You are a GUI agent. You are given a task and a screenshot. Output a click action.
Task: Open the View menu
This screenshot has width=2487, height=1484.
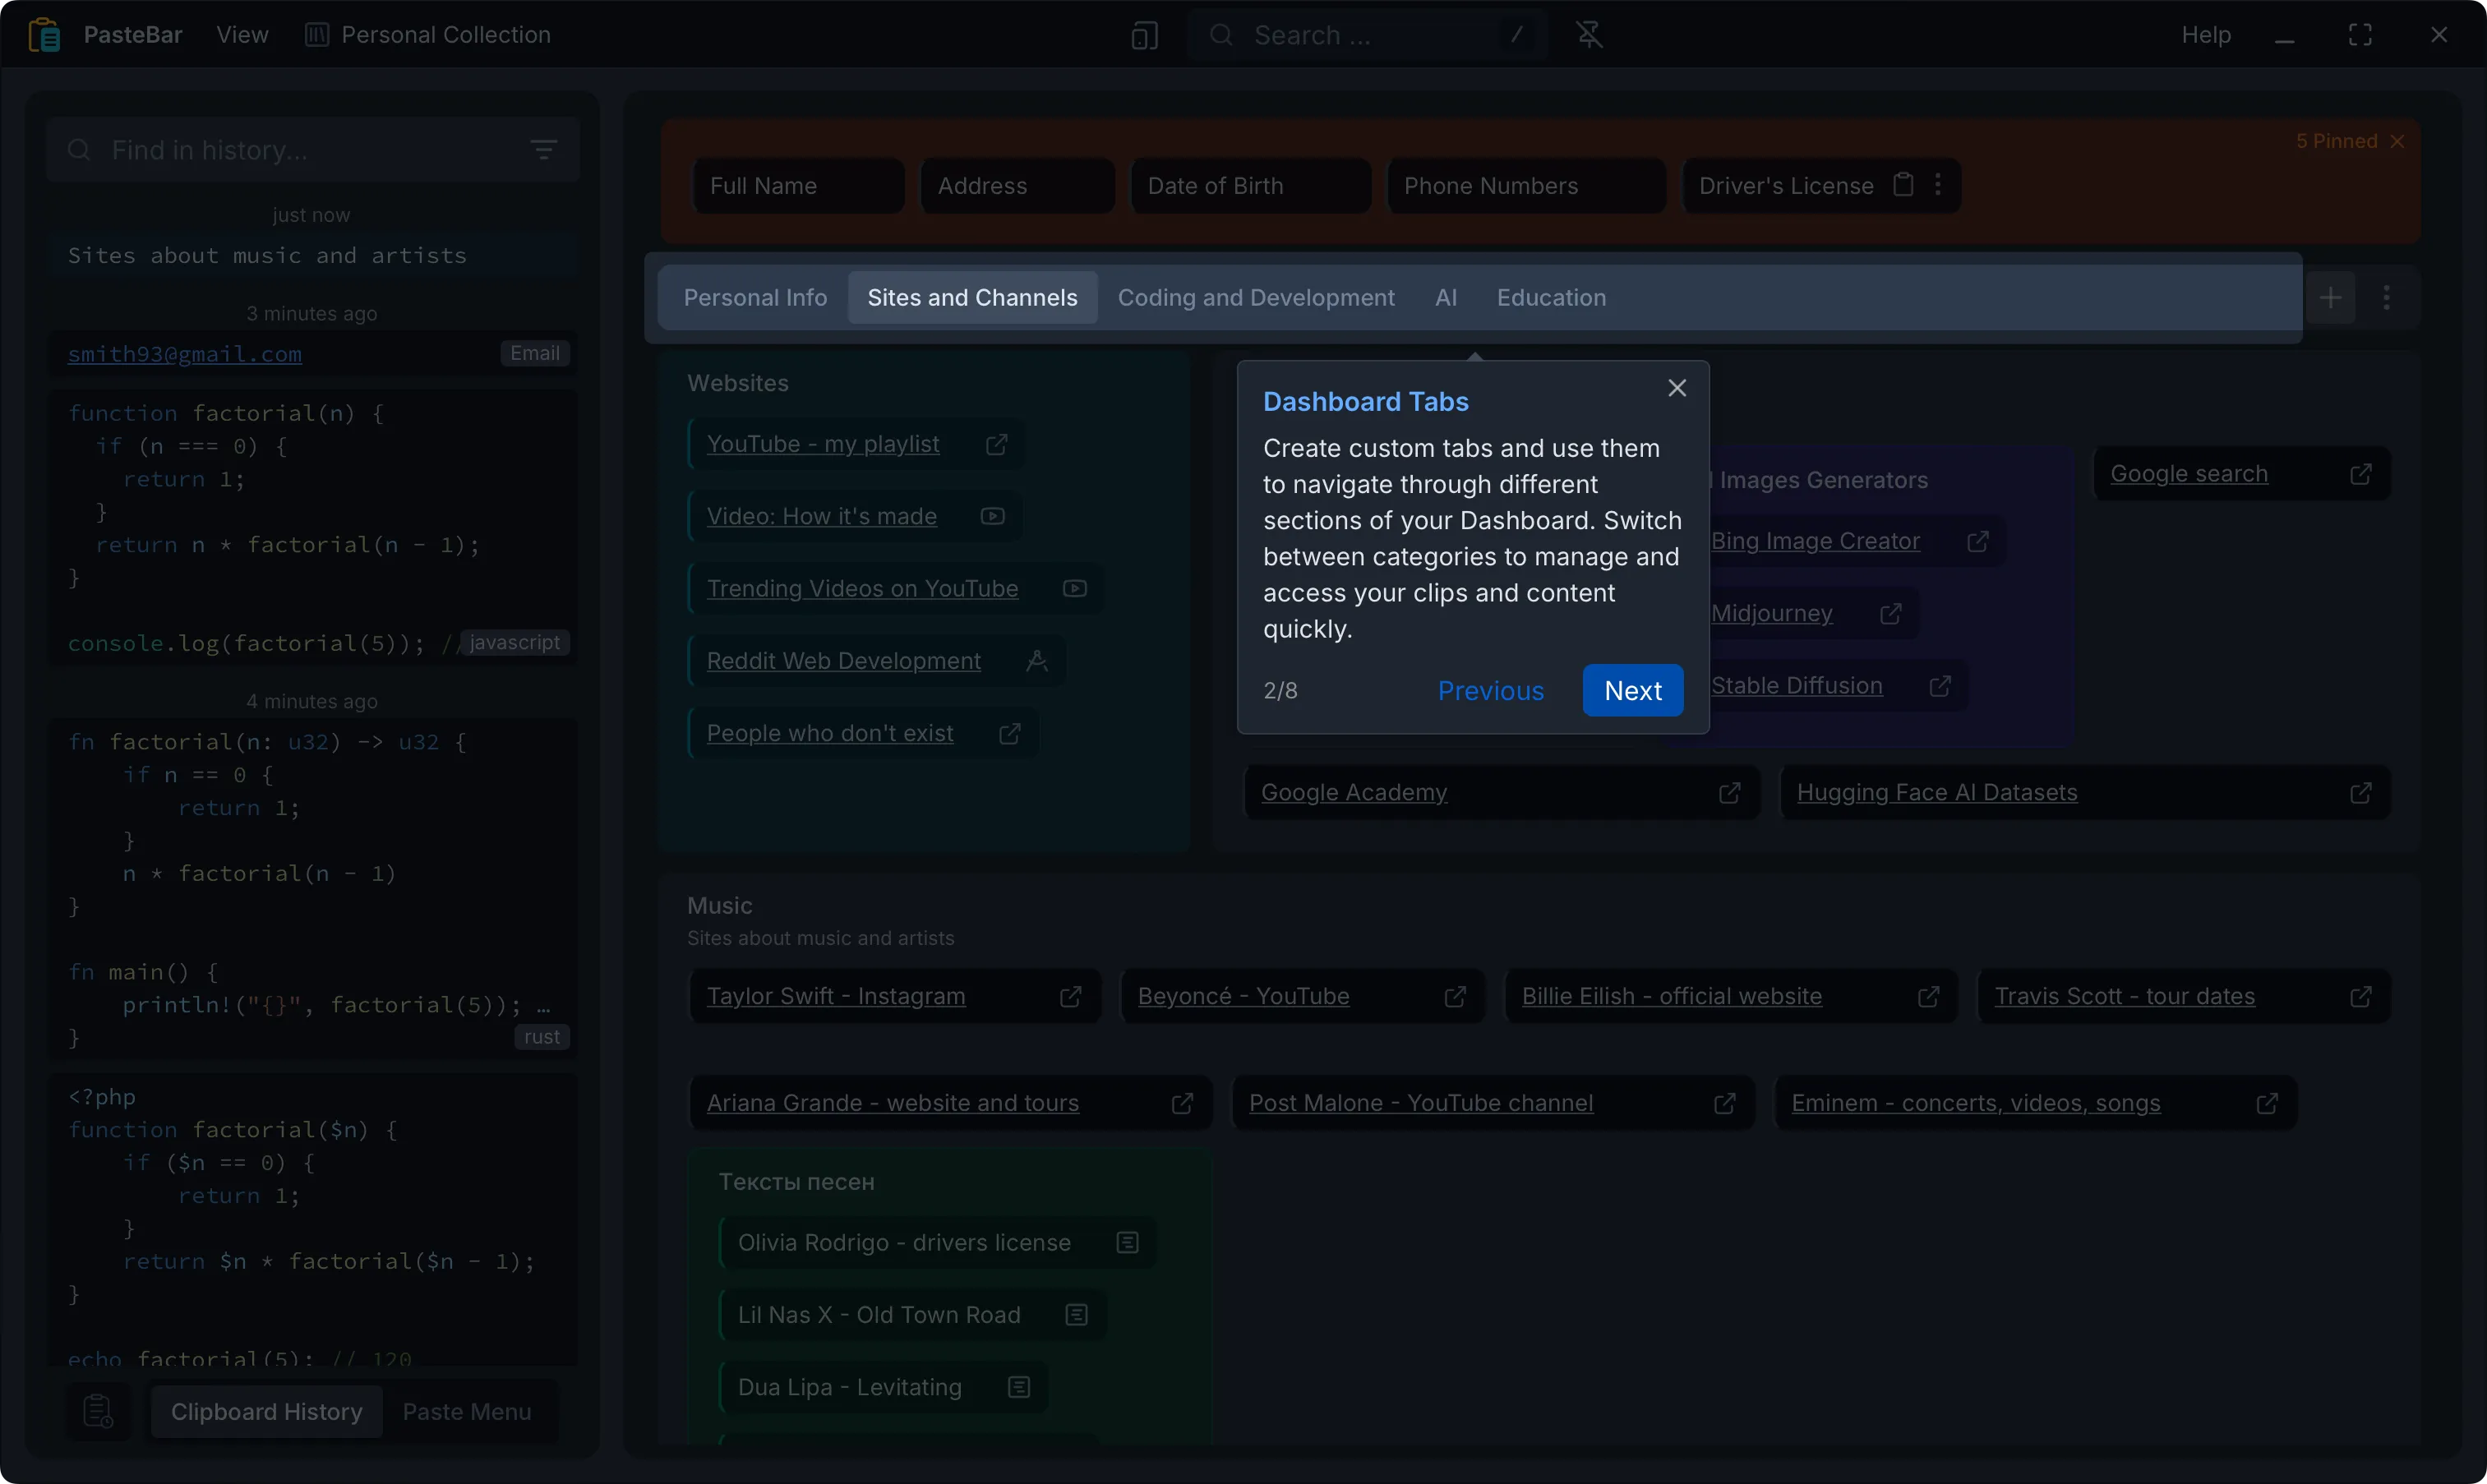tap(242, 35)
